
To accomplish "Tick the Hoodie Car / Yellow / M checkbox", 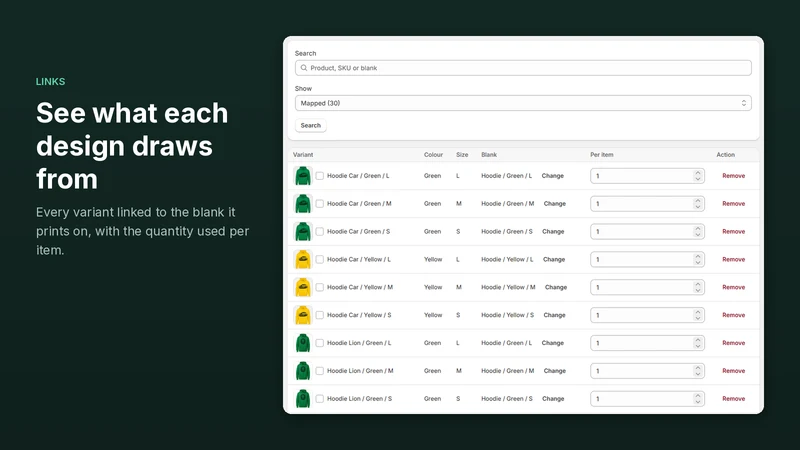I will point(319,287).
